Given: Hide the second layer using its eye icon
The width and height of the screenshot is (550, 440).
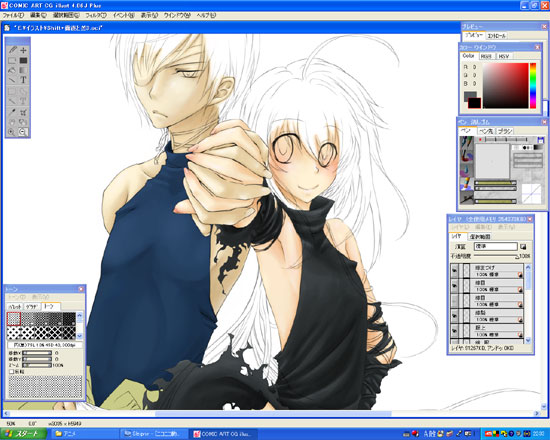Looking at the screenshot, I should point(455,286).
